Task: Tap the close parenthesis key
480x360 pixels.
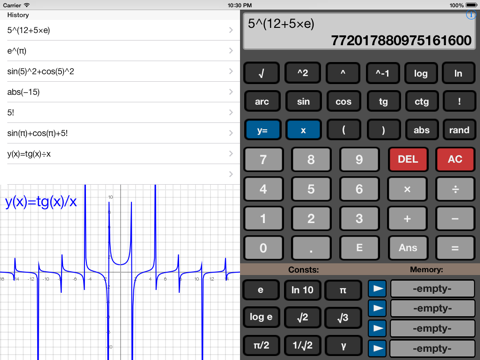Action: [383, 130]
